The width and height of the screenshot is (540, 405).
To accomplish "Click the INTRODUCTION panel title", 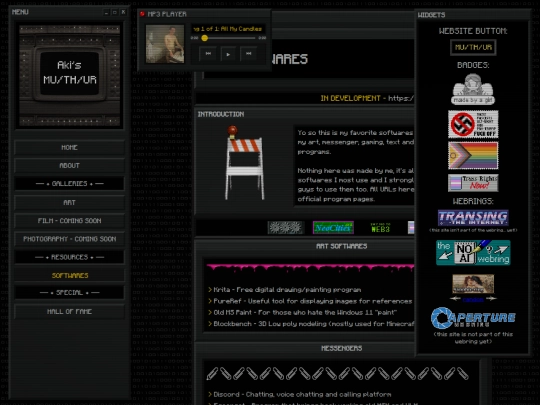I will click(221, 114).
